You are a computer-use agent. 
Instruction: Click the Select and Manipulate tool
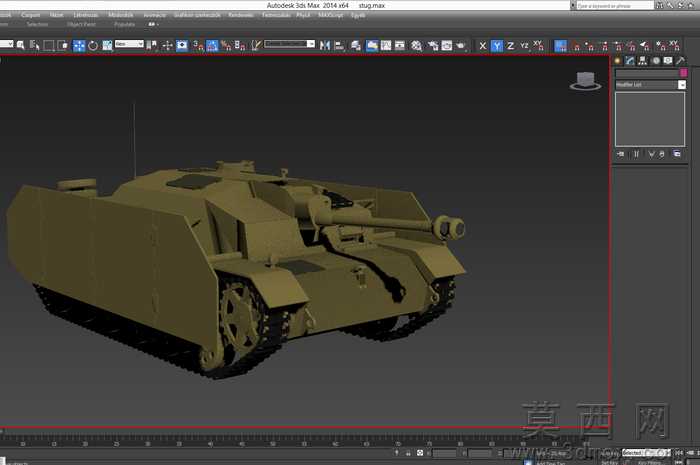[167, 45]
